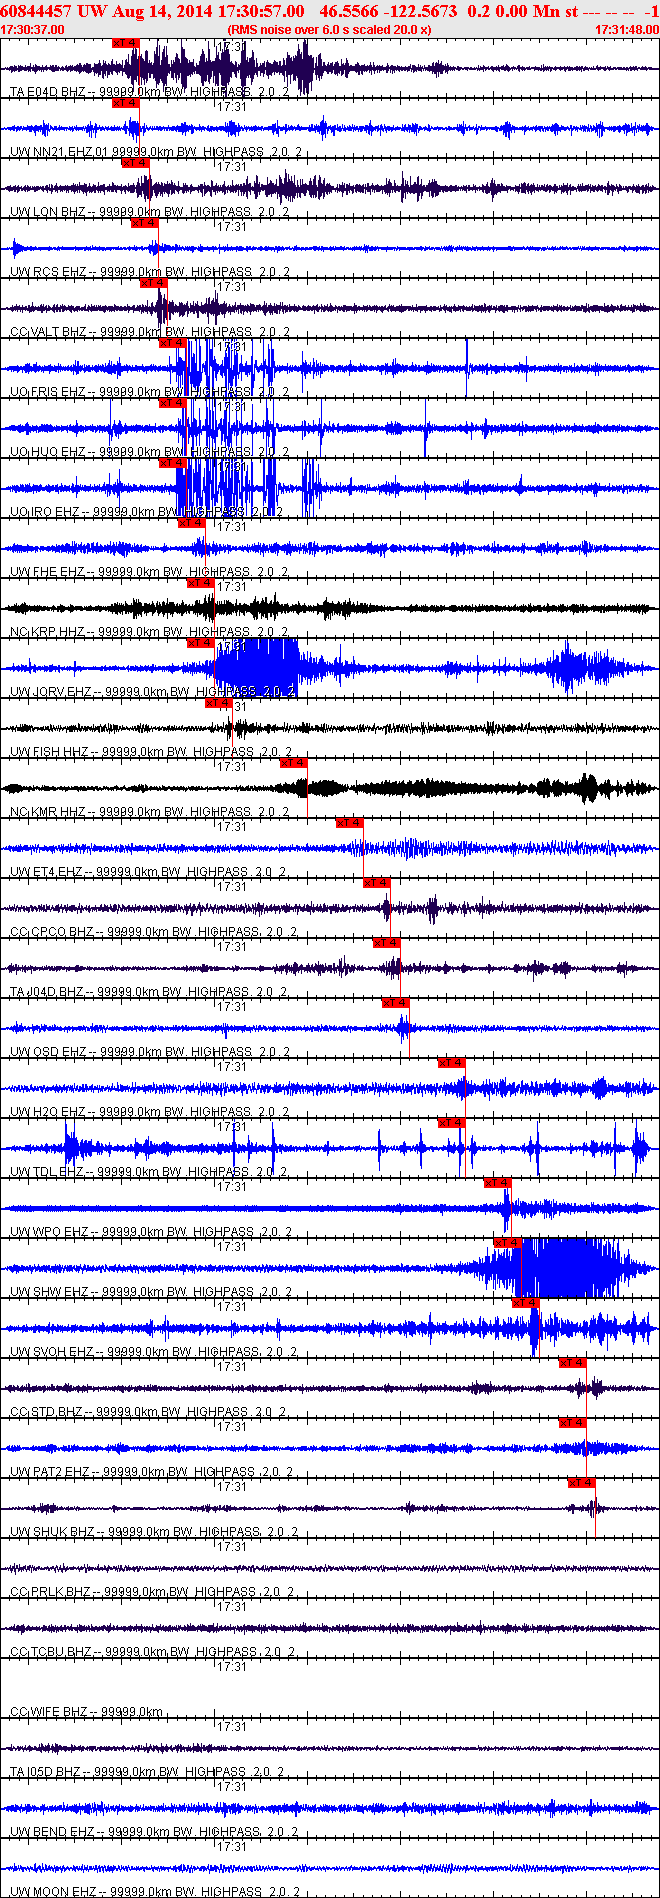The image size is (660, 1898).
Task: Click the red pick flag on CC VALT trace
Action: [153, 283]
